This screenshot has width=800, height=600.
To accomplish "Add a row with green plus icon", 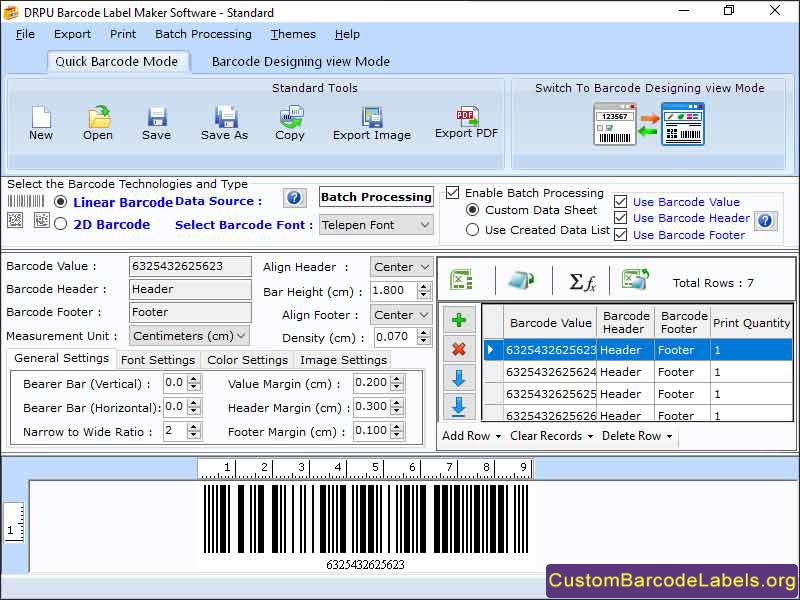I will click(459, 320).
